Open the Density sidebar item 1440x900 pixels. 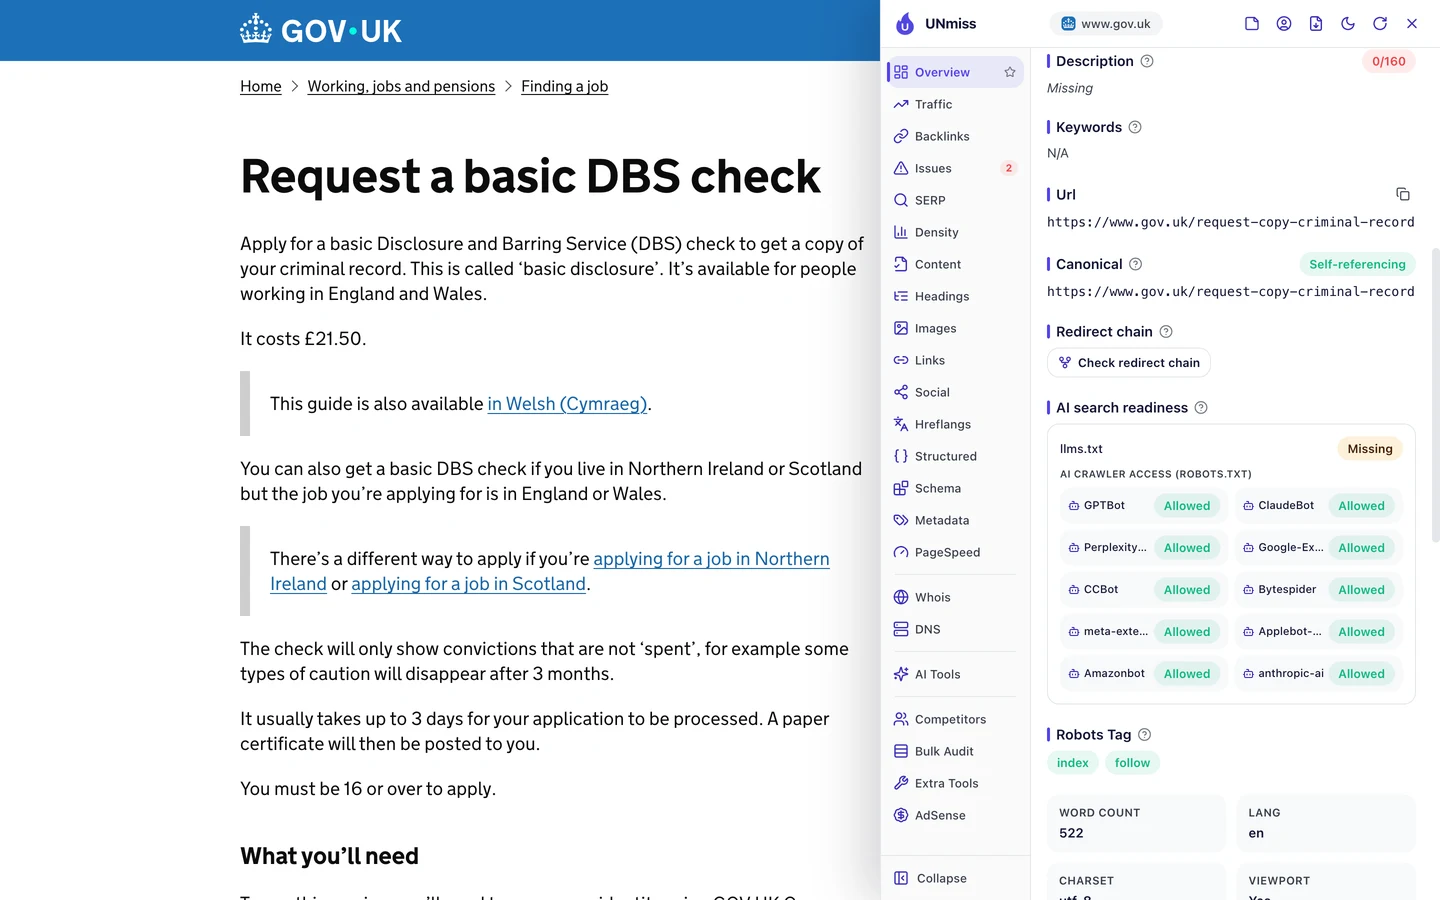(x=955, y=232)
